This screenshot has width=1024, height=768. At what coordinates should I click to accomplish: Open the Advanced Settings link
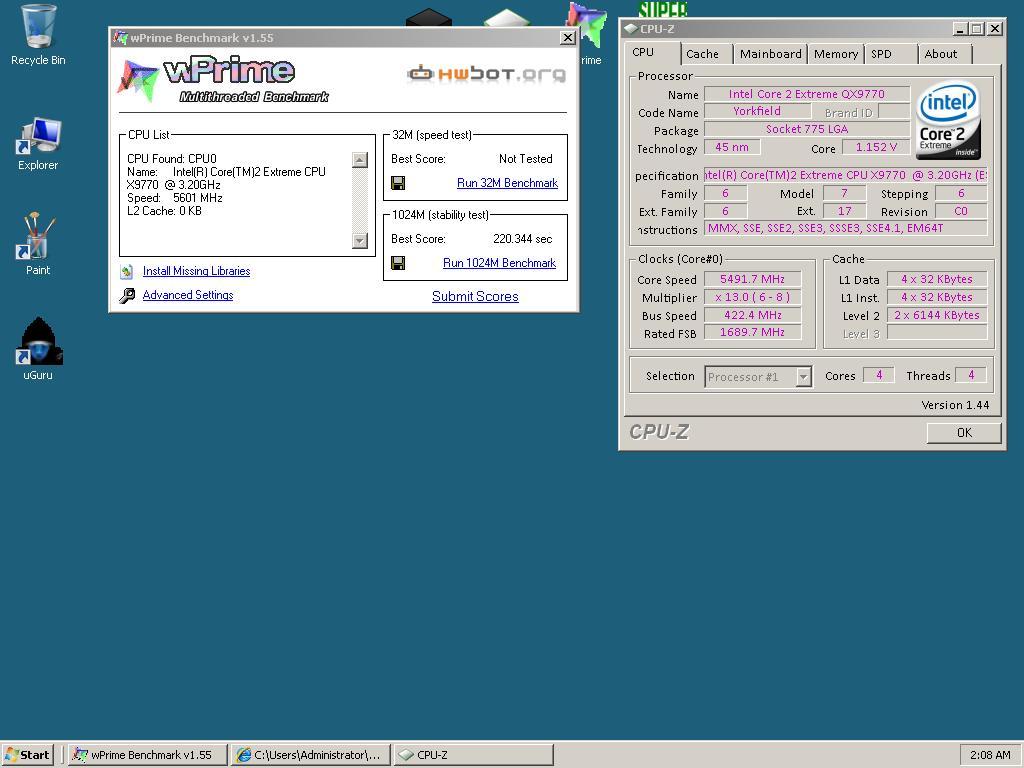pos(187,295)
